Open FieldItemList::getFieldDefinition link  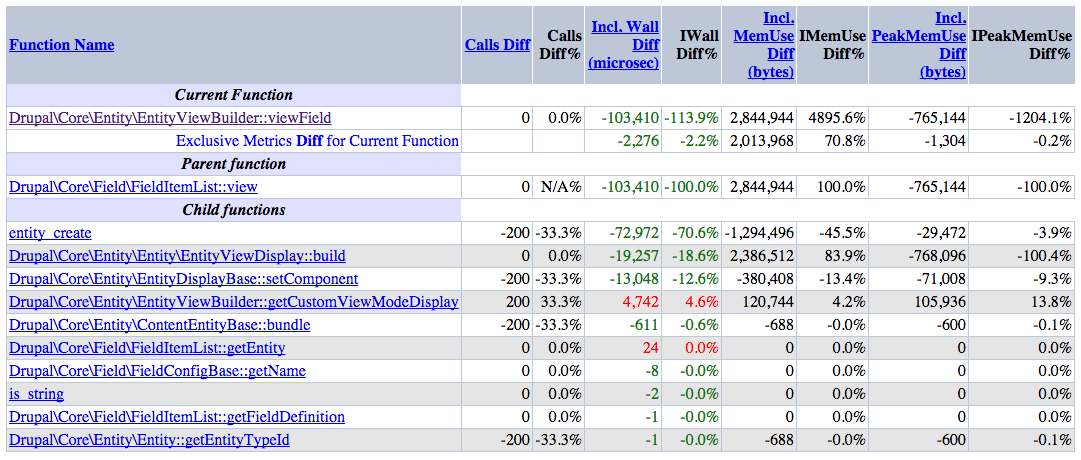pos(177,417)
